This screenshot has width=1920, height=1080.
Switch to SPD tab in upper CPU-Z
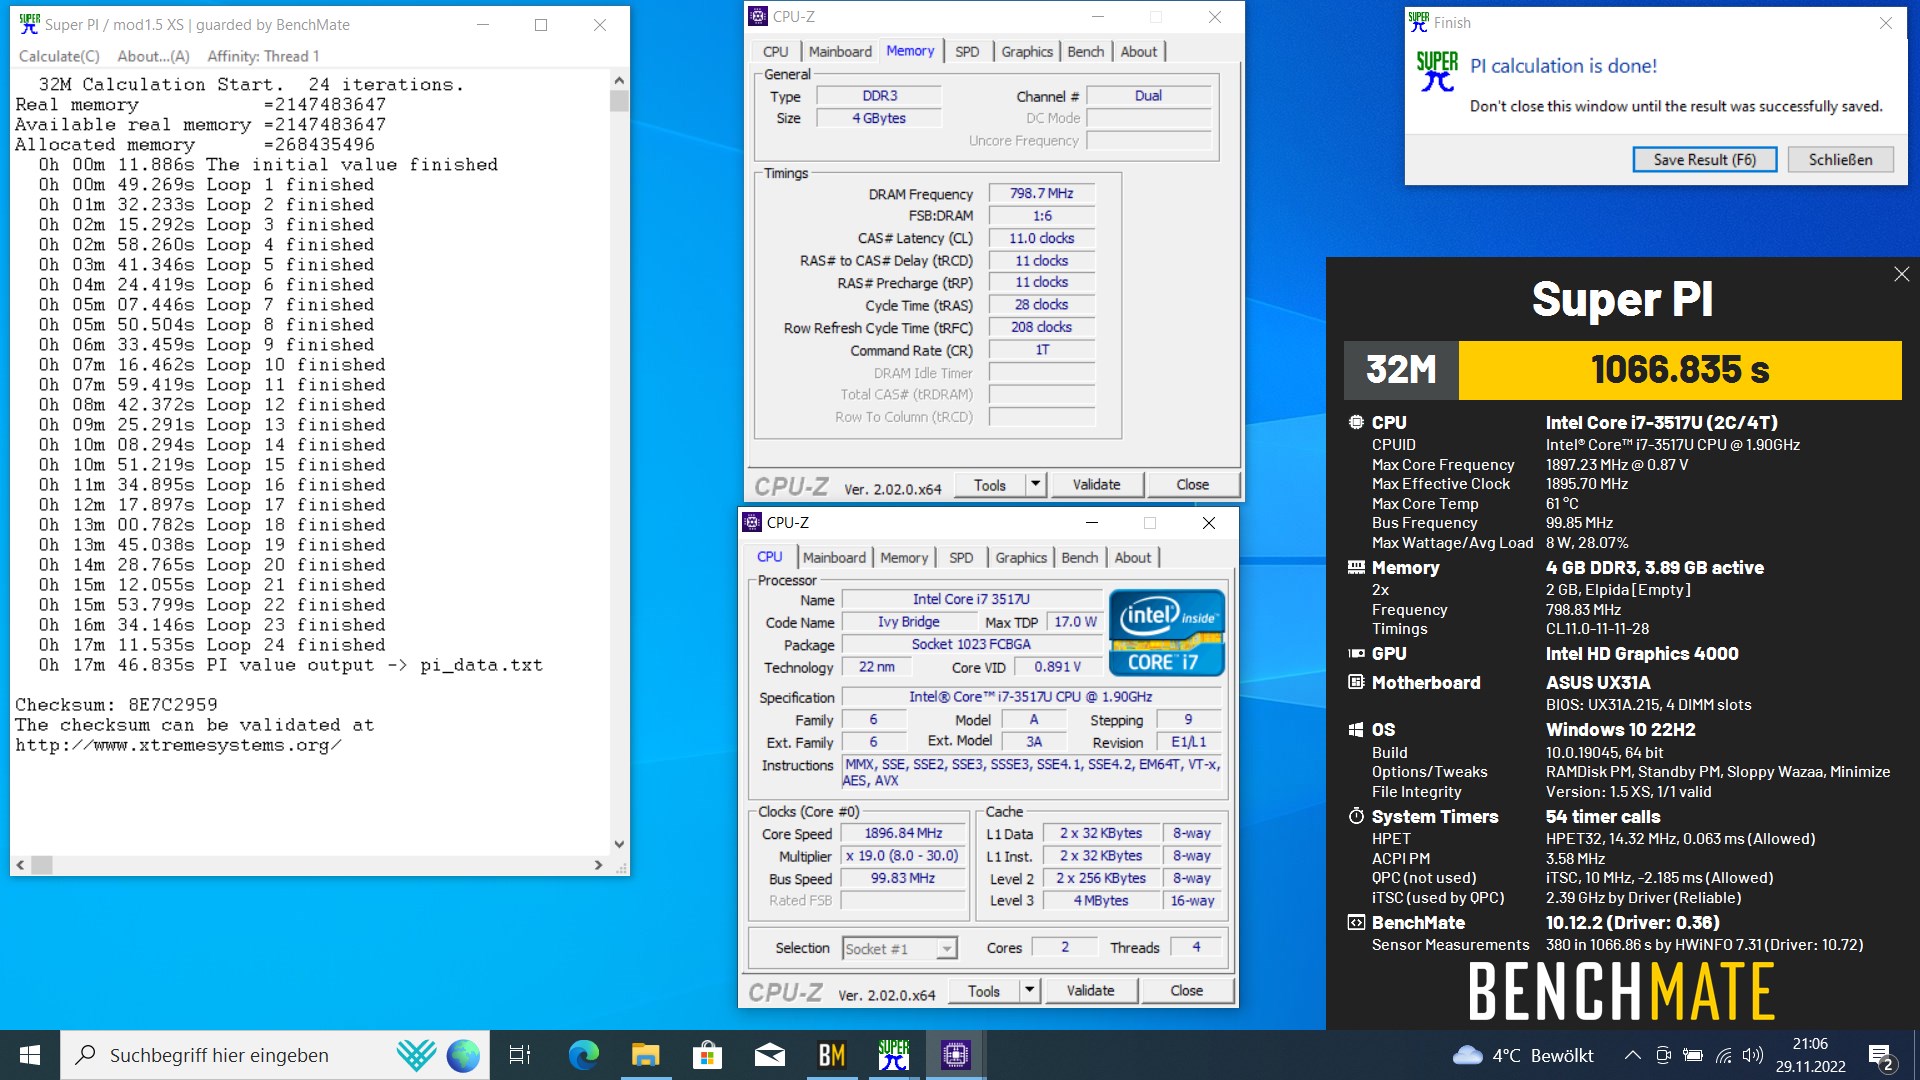coord(967,52)
